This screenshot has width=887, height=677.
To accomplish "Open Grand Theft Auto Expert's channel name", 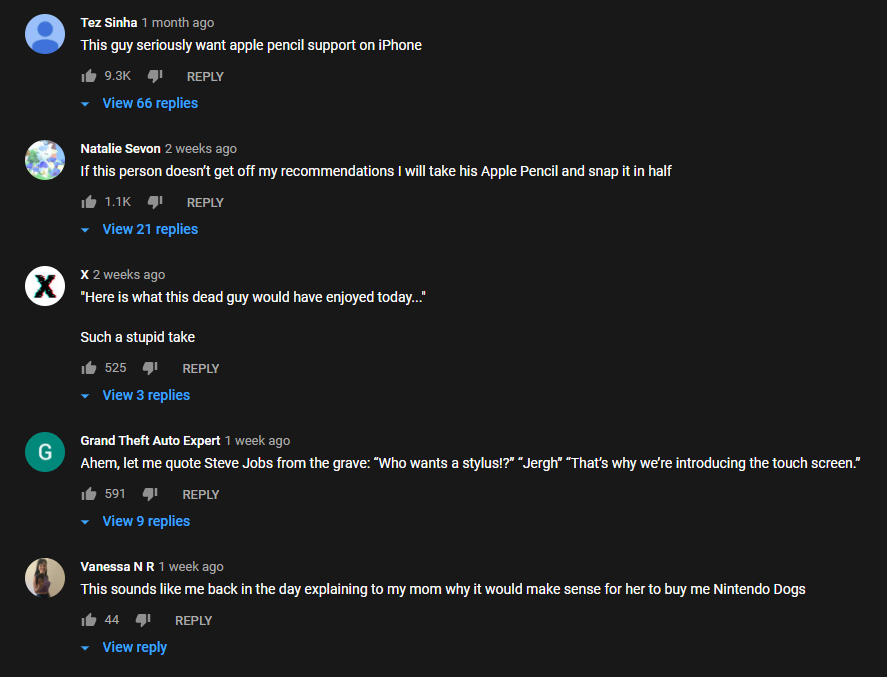I will [x=150, y=441].
